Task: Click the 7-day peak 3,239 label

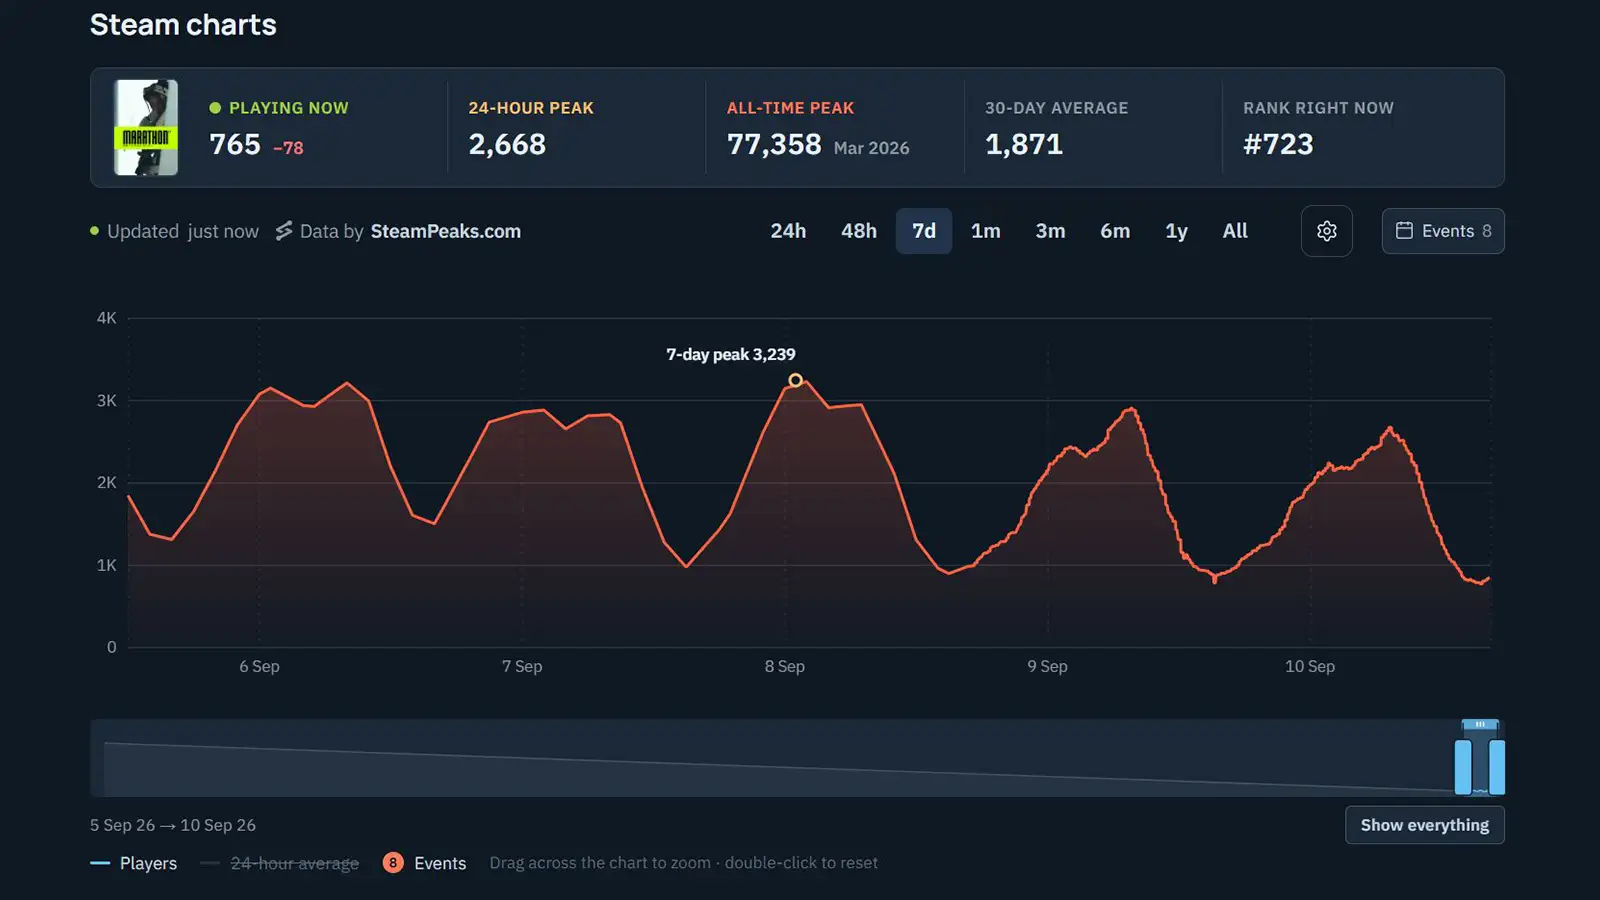Action: coord(731,354)
